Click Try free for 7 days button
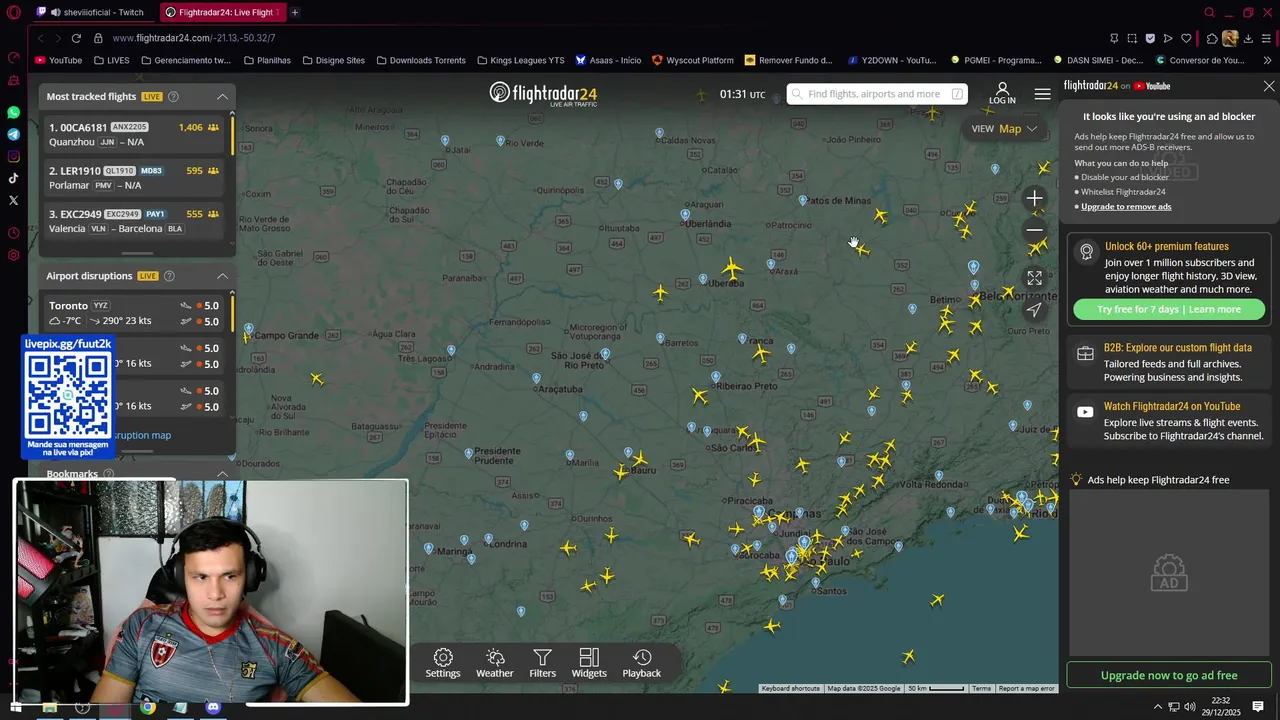 pos(1168,309)
